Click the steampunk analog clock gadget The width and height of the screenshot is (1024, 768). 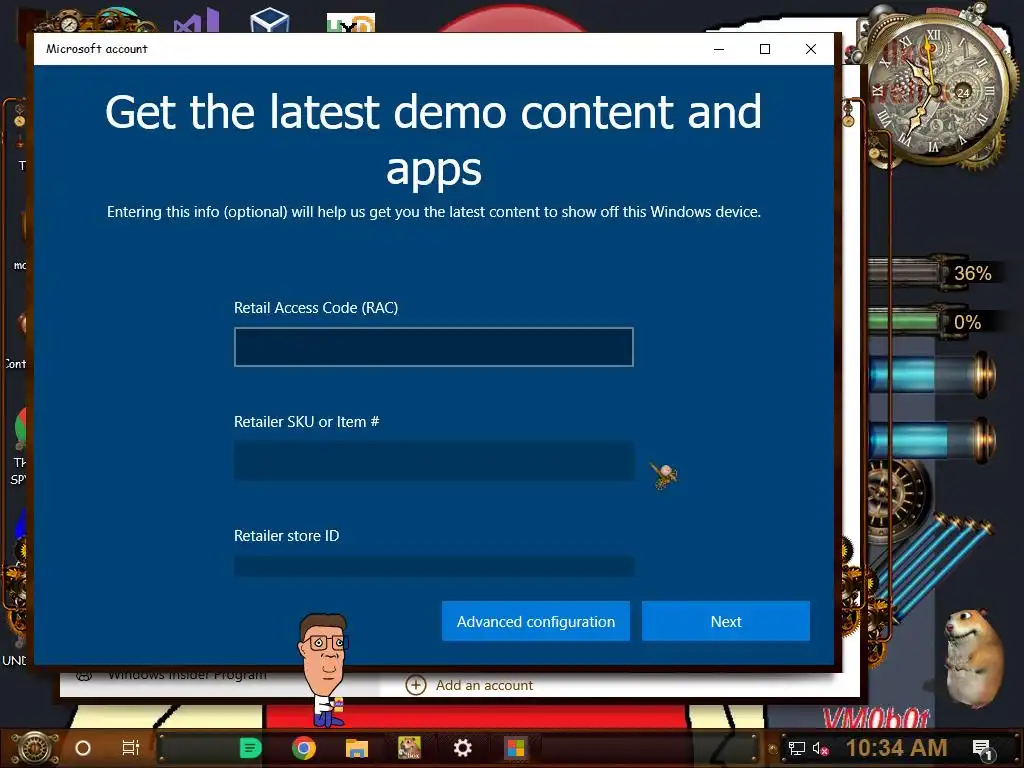pos(935,88)
